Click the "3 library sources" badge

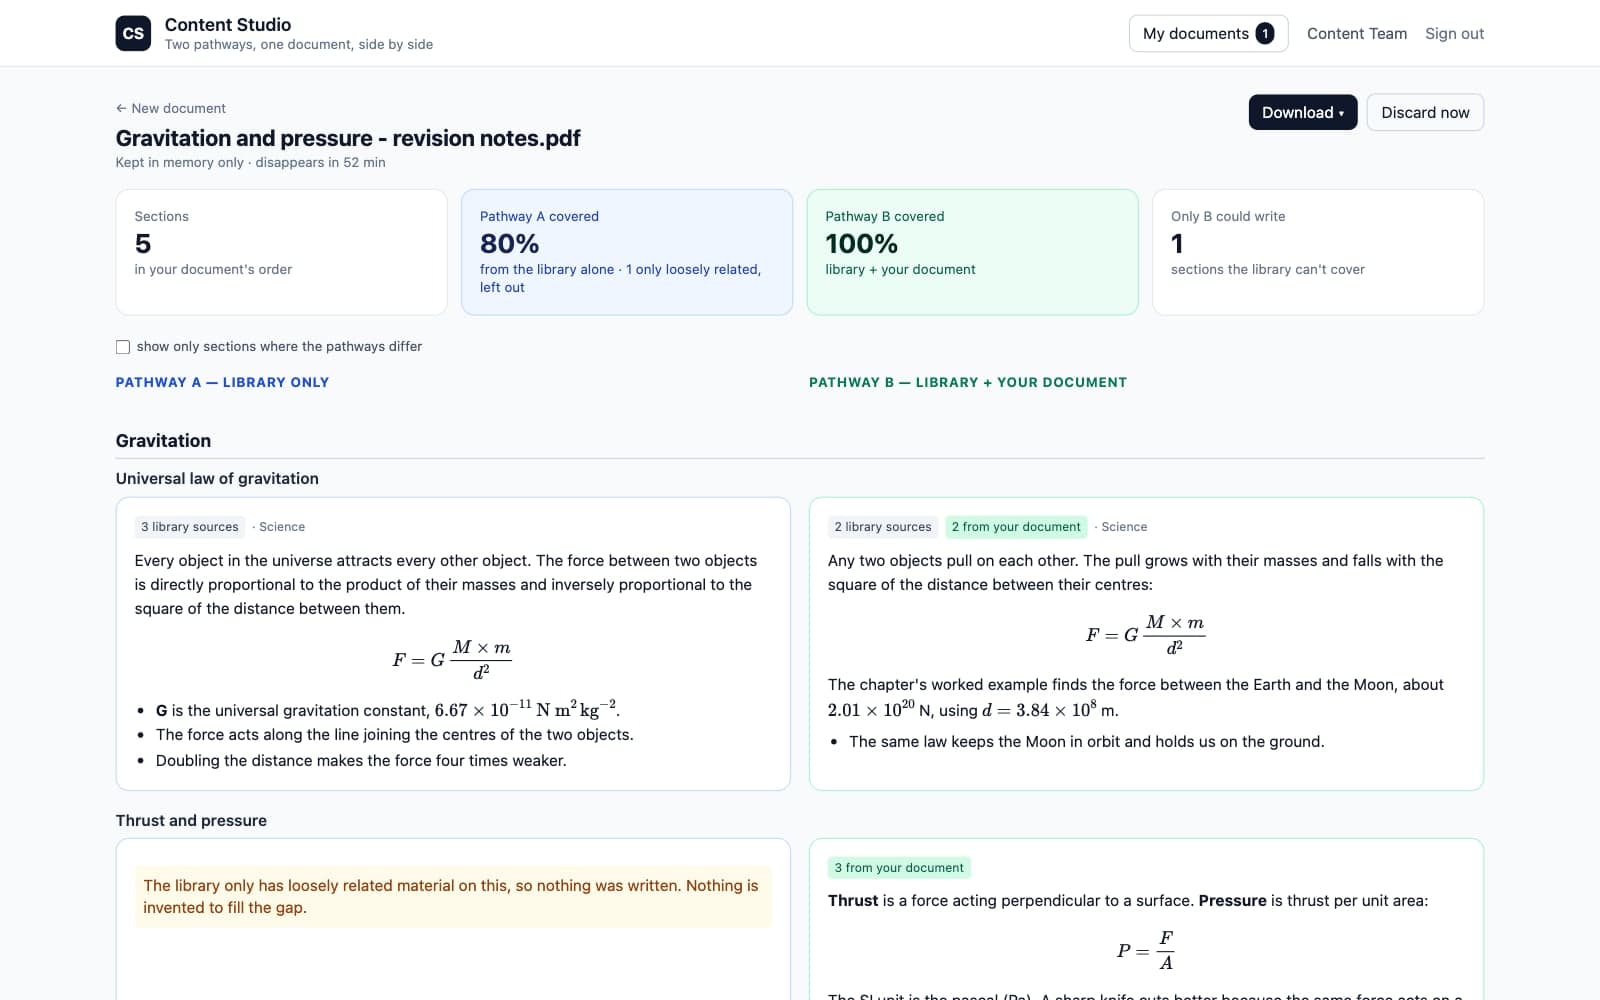(x=190, y=527)
